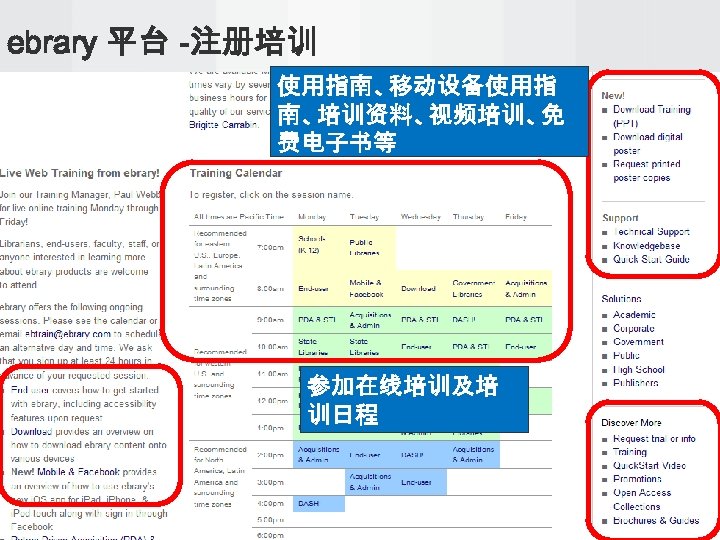Choose Government under Solutions

(638, 342)
